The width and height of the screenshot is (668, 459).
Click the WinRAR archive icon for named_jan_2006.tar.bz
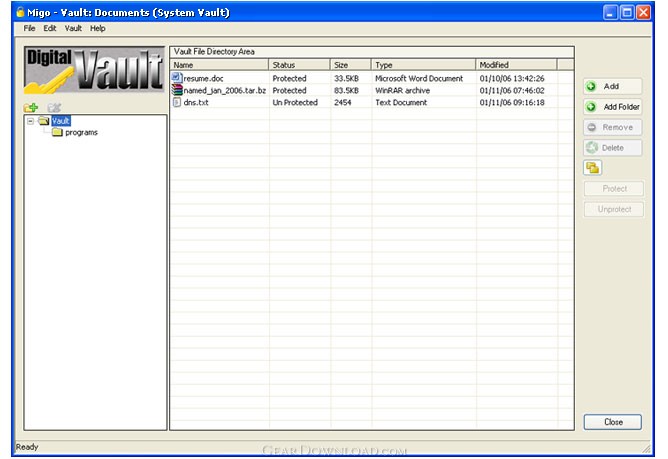click(177, 90)
